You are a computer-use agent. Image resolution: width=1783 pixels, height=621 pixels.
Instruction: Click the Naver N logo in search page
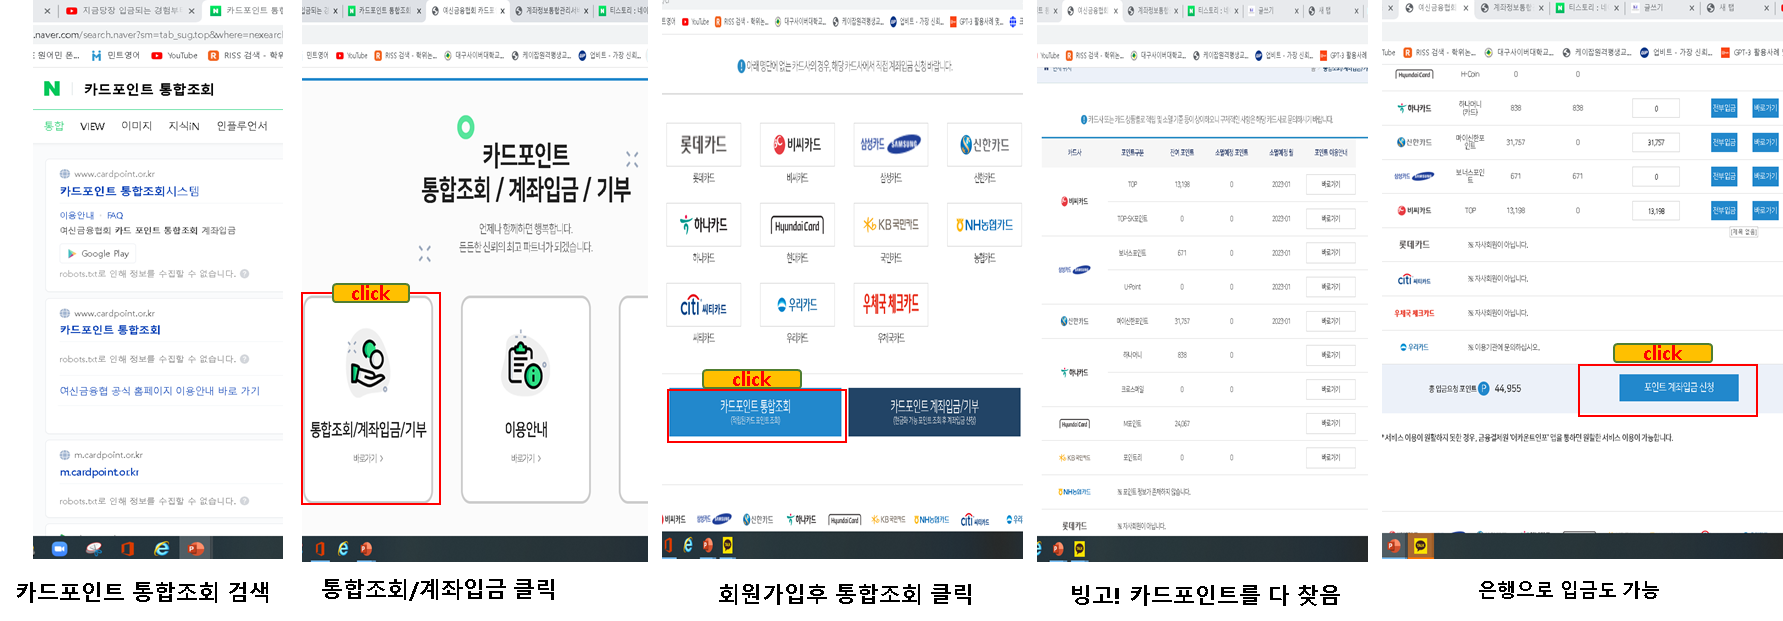(x=52, y=89)
